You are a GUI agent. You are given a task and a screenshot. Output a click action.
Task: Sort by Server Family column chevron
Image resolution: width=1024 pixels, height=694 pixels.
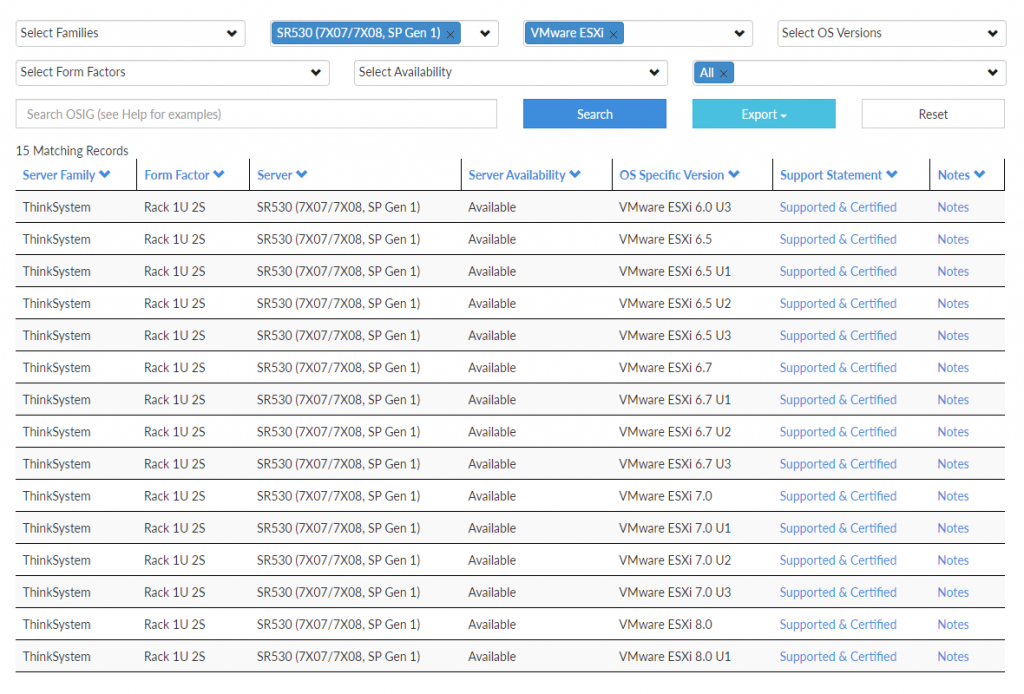click(x=104, y=174)
